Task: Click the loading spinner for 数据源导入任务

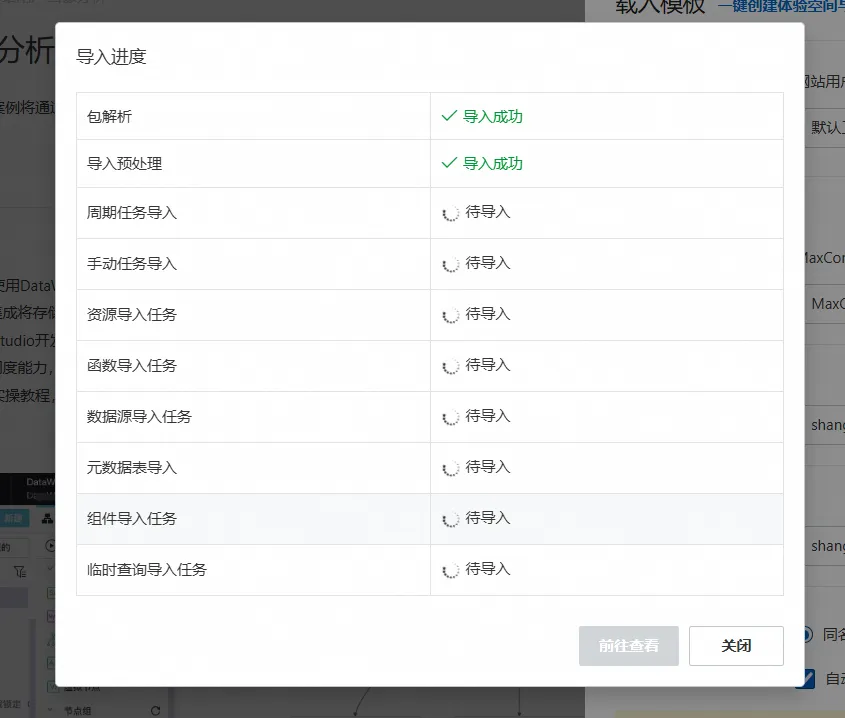Action: pyautogui.click(x=451, y=417)
